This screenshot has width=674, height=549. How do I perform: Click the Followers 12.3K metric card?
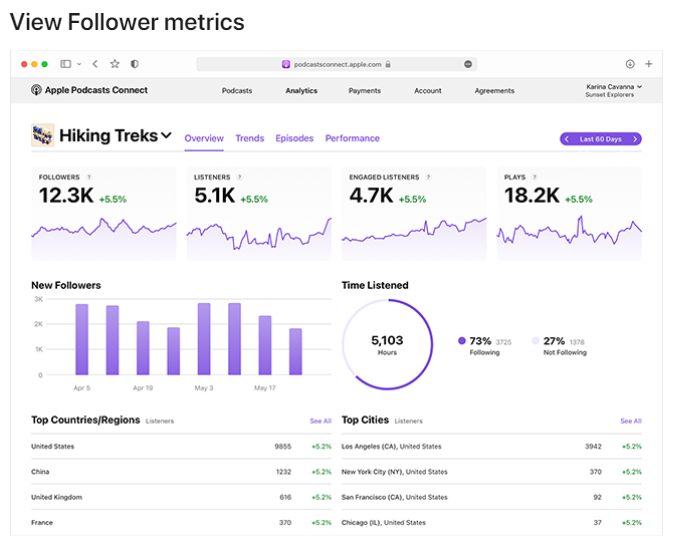pyautogui.click(x=104, y=213)
